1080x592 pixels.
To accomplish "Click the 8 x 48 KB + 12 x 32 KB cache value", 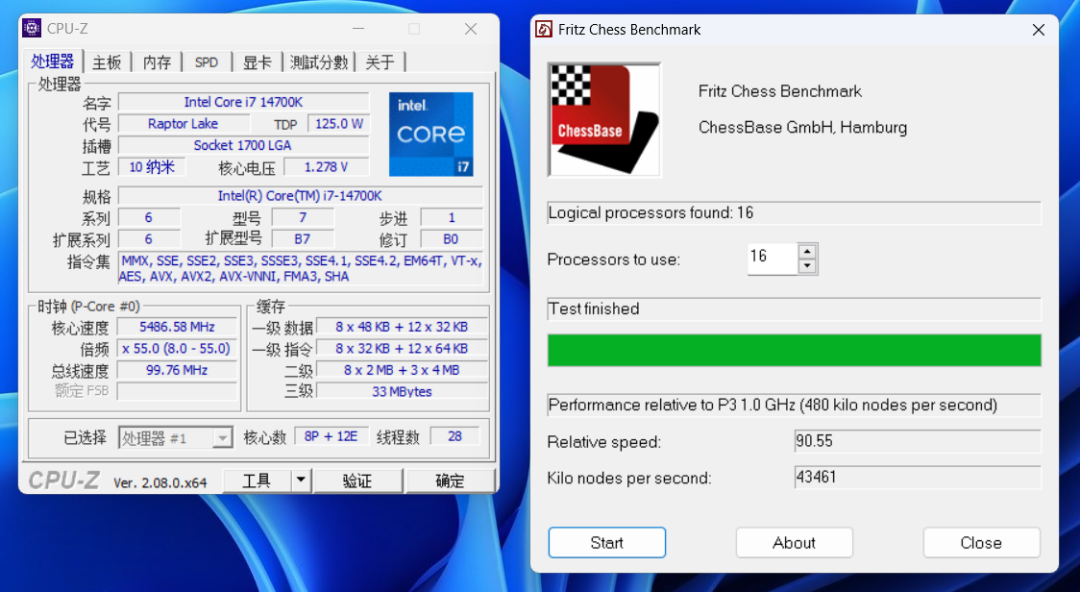I will coord(402,327).
